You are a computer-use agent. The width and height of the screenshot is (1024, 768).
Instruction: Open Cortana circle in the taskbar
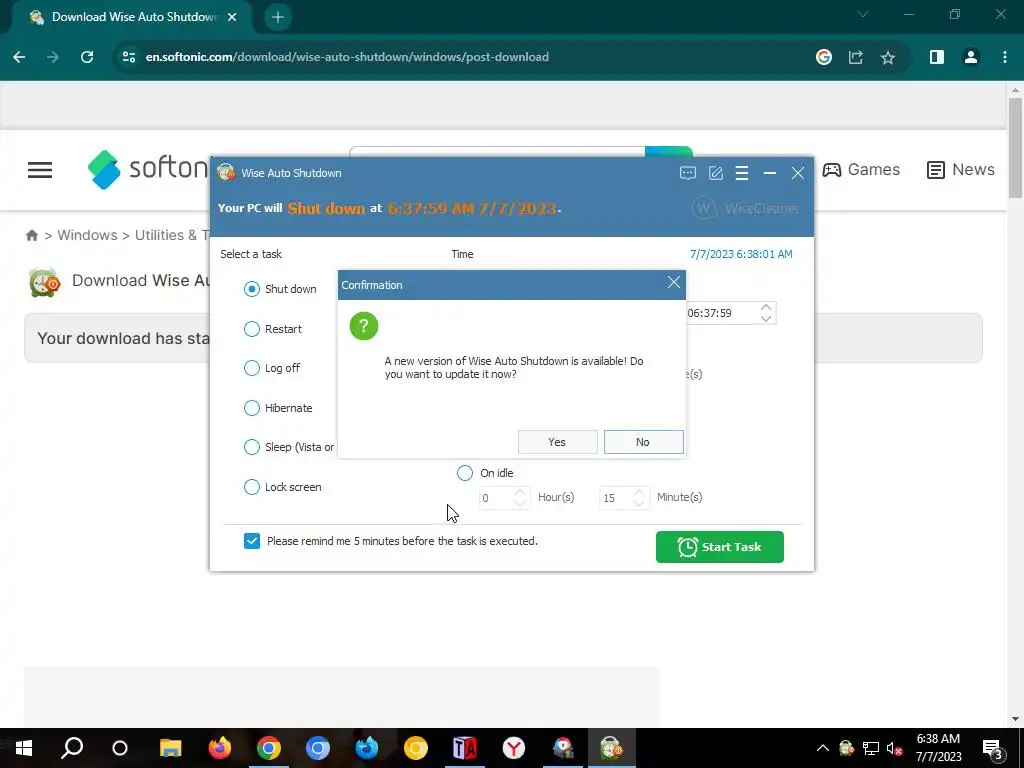point(120,748)
